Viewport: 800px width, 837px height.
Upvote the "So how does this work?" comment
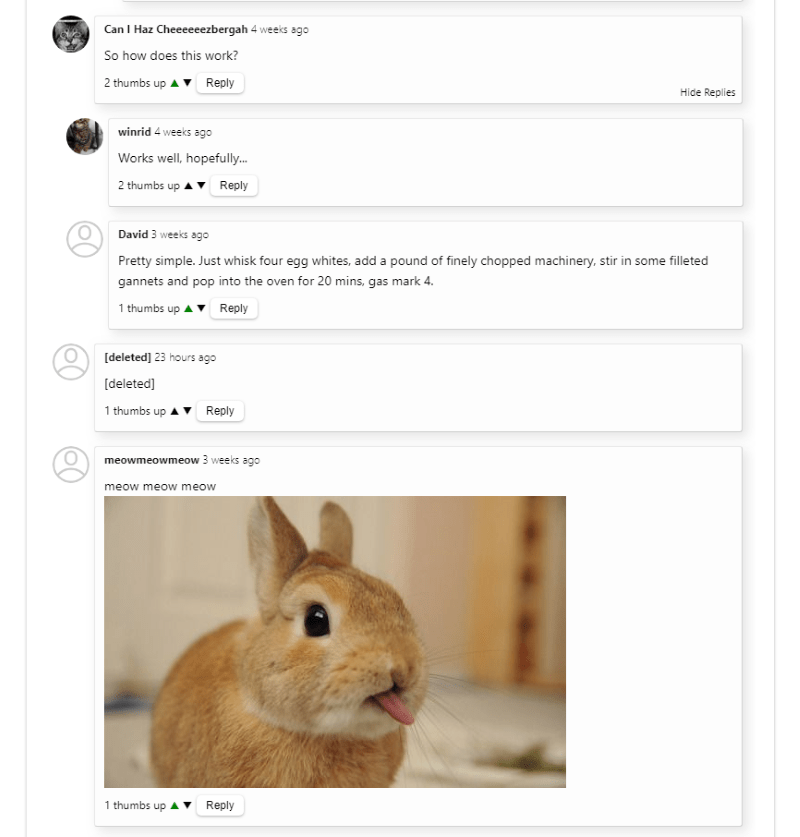point(175,83)
